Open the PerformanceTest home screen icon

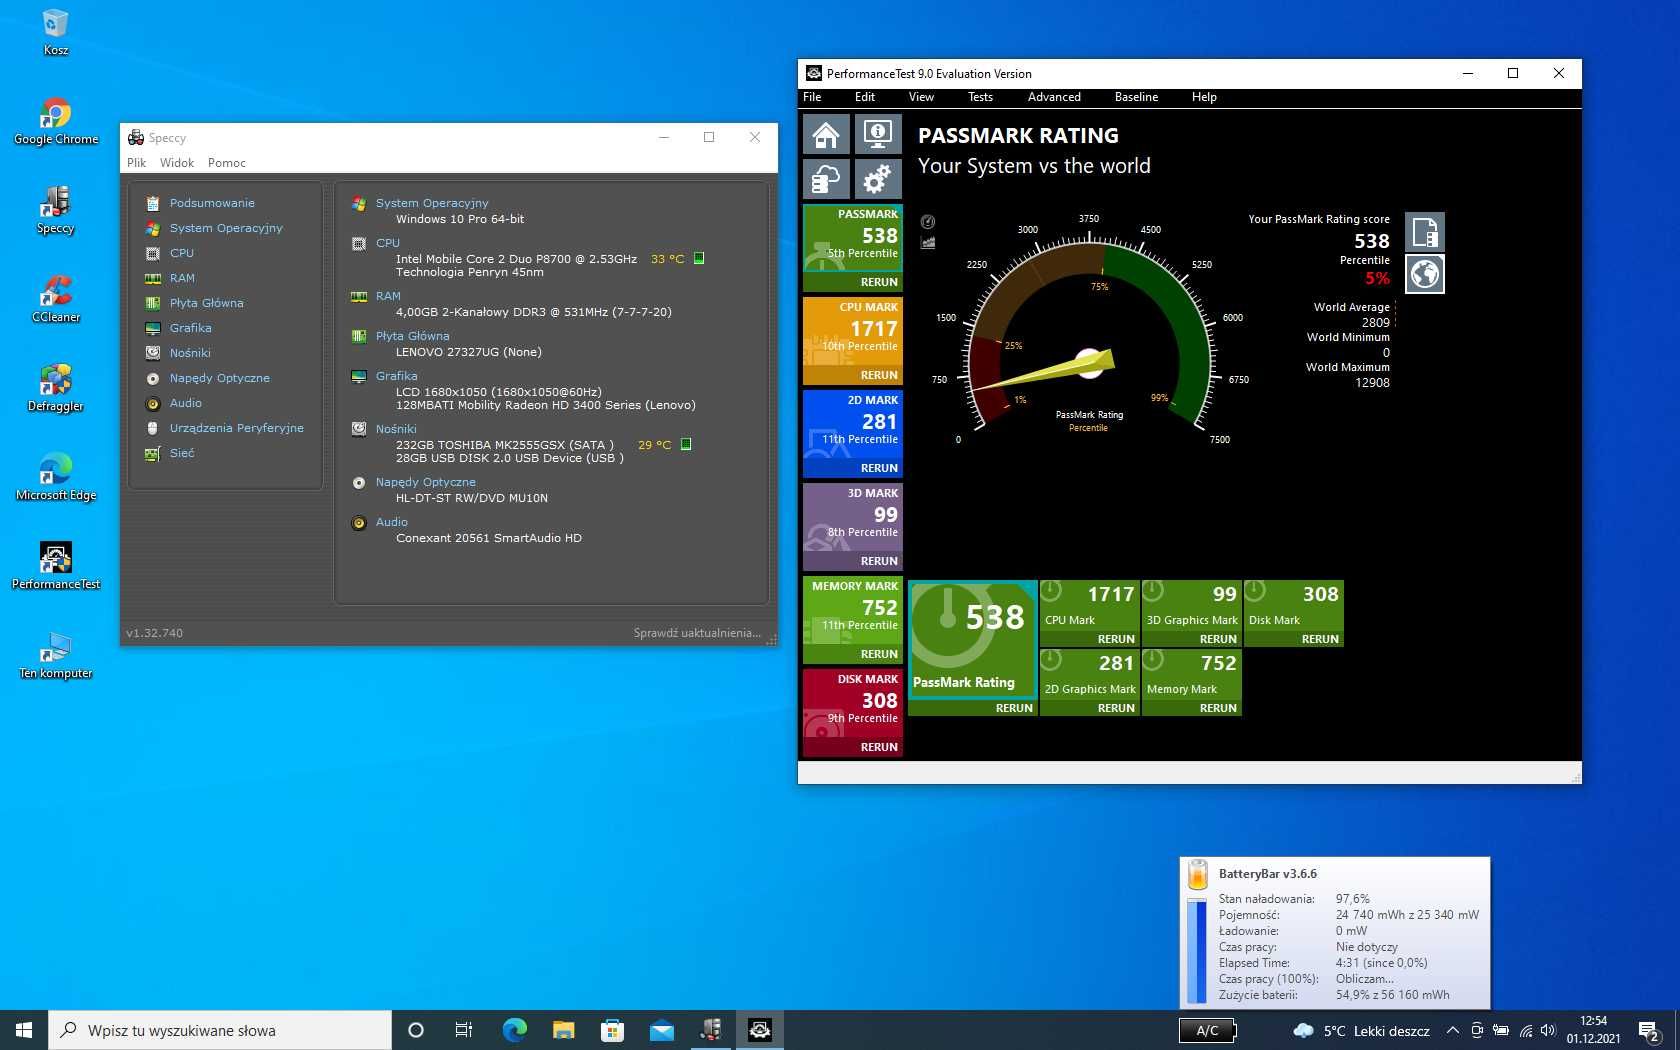coord(826,134)
